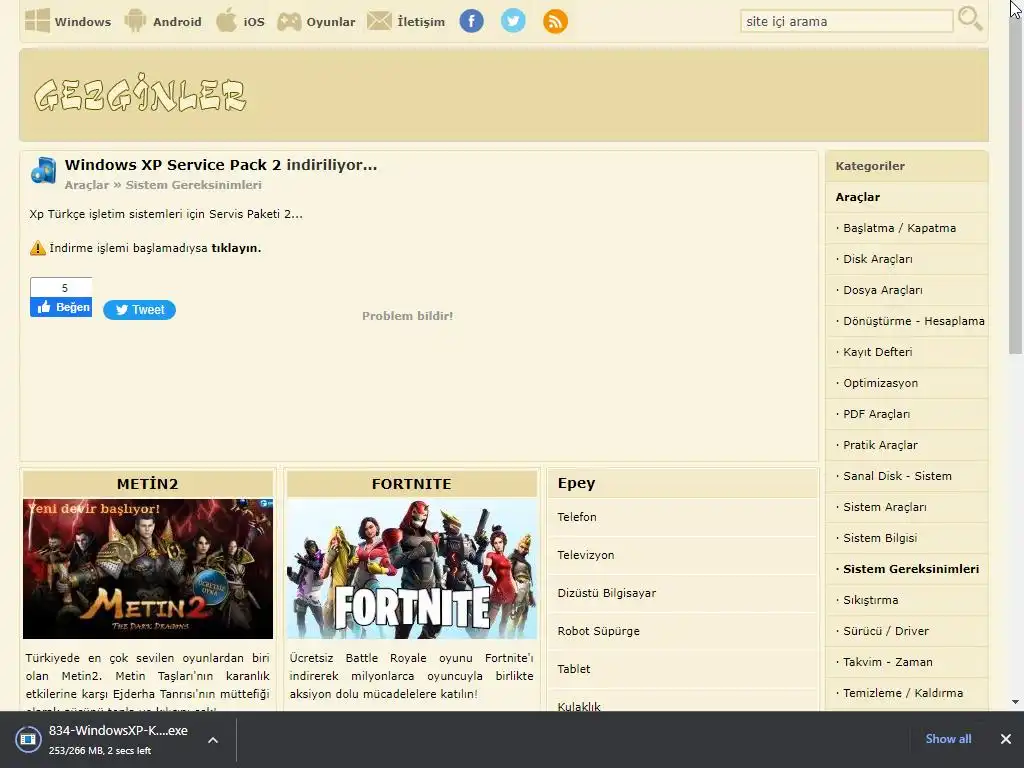Open Televizyon in the Epey list
Image resolution: width=1024 pixels, height=768 pixels.
[x=682, y=555]
